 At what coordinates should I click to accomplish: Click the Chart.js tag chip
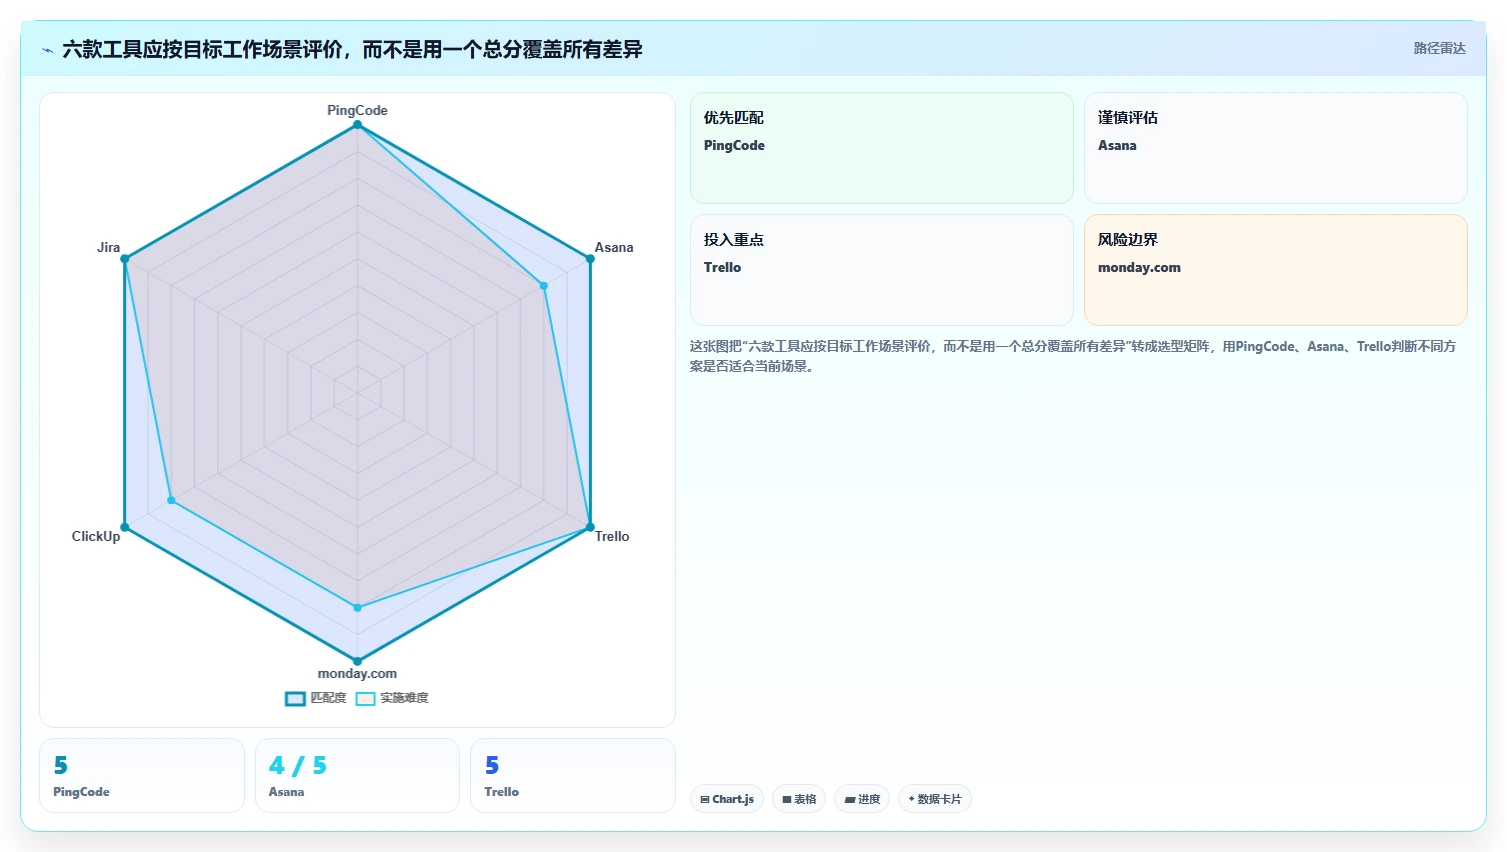coord(727,799)
